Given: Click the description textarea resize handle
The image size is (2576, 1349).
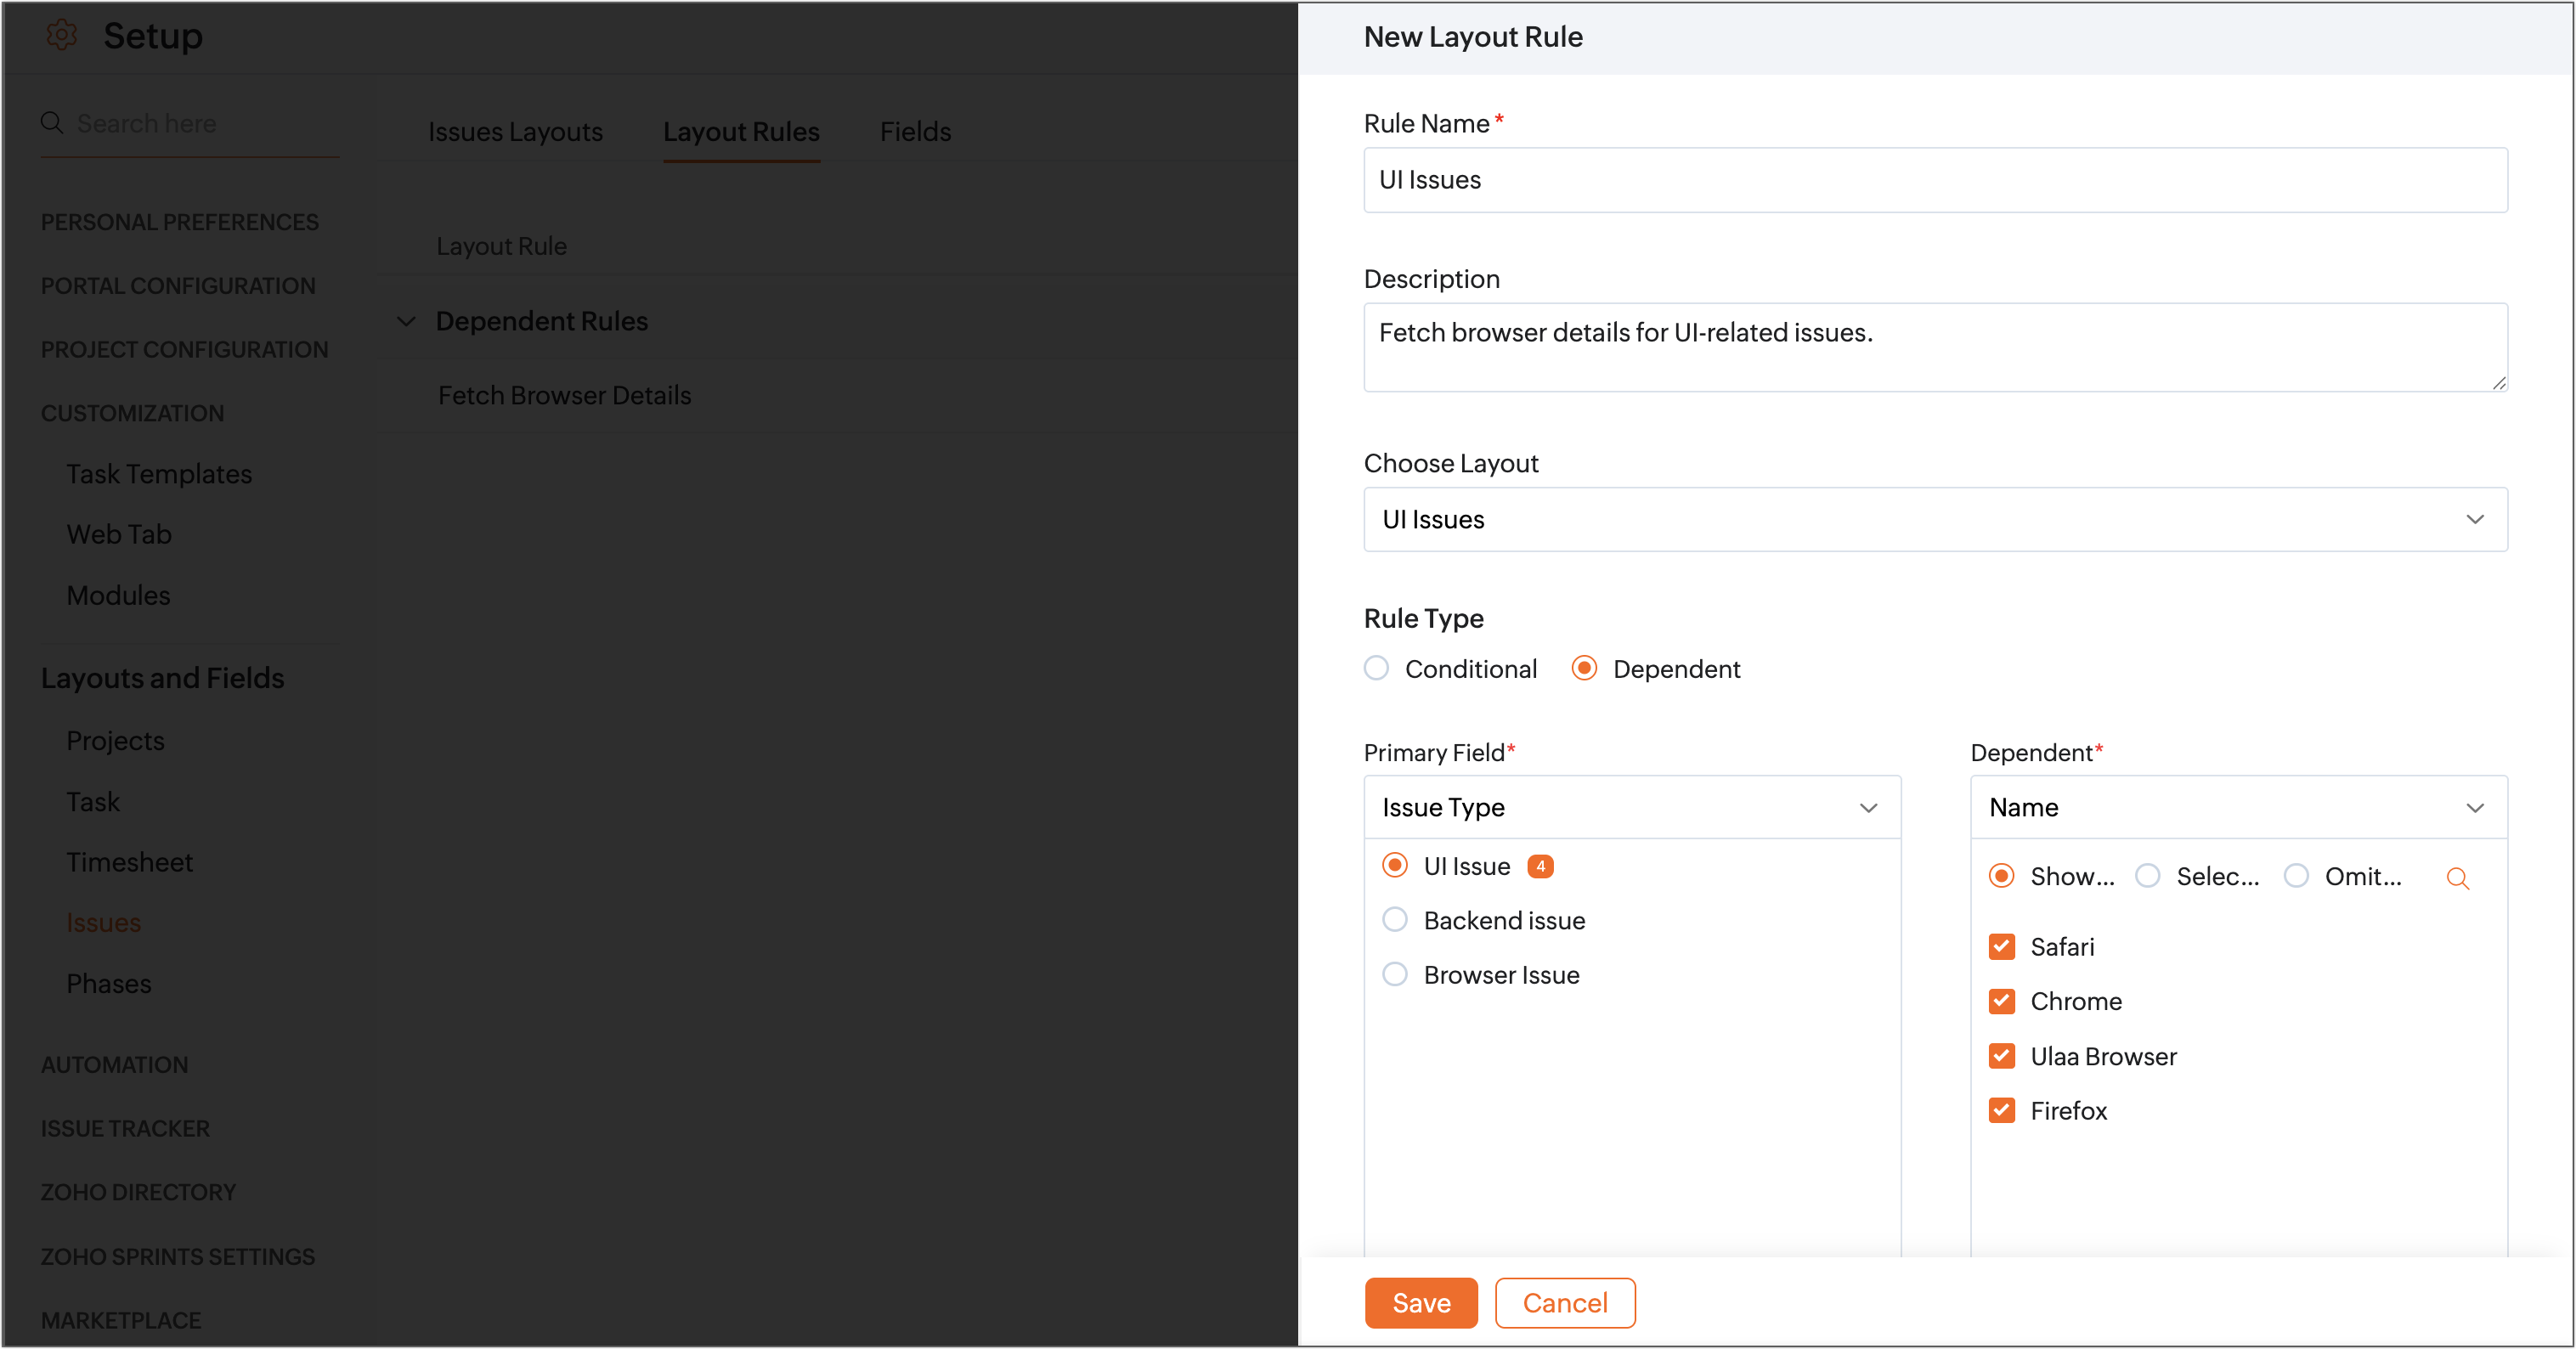Looking at the screenshot, I should (x=2499, y=382).
